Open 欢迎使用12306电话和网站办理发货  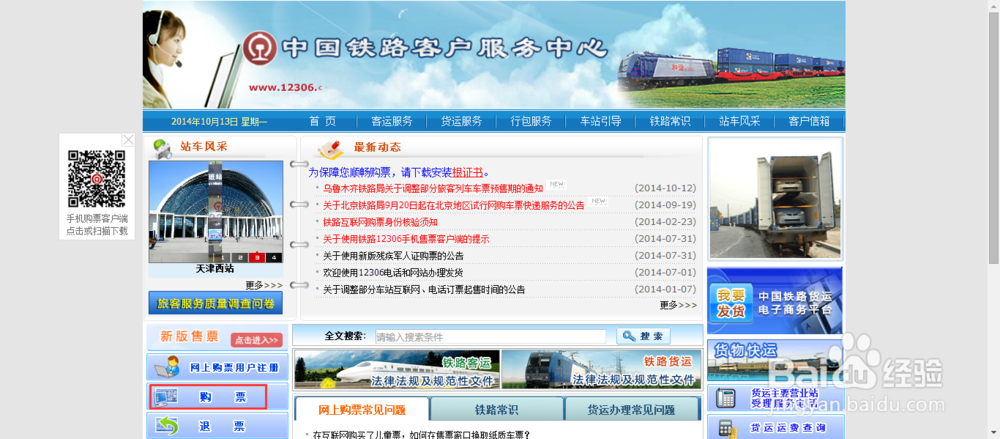tap(393, 272)
